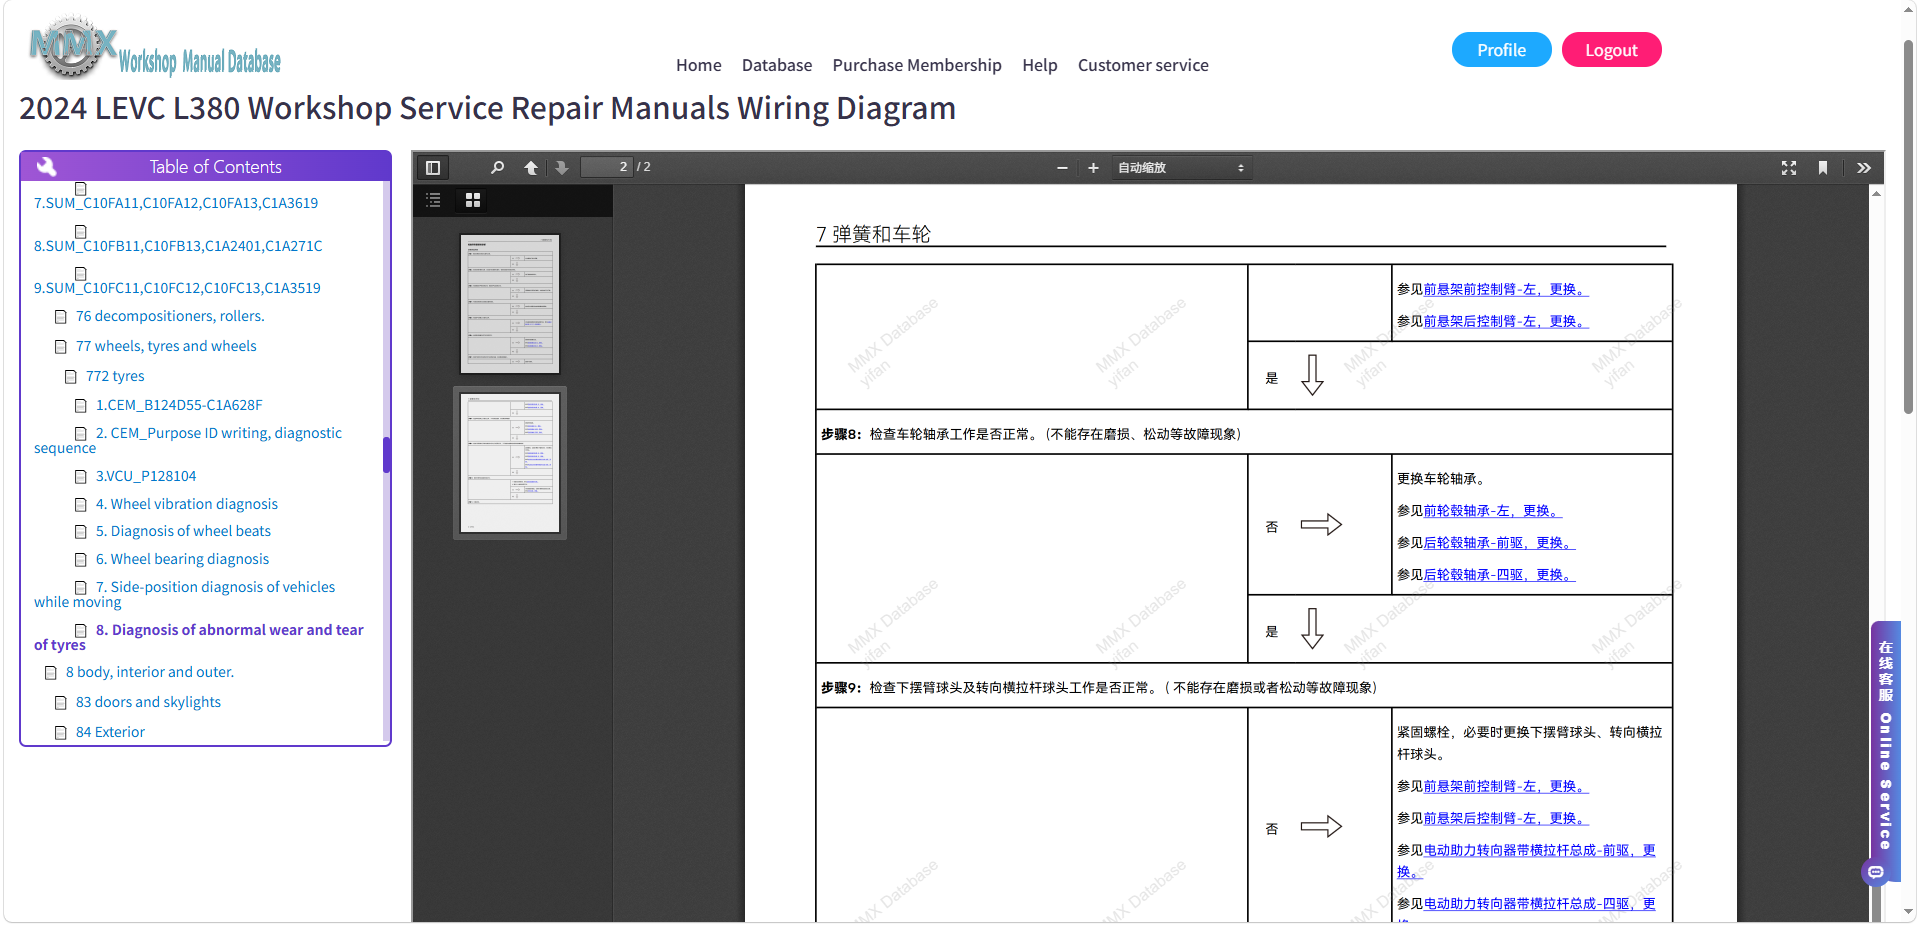The height and width of the screenshot is (925, 1920).
Task: Click the blue Profile button
Action: [1501, 50]
